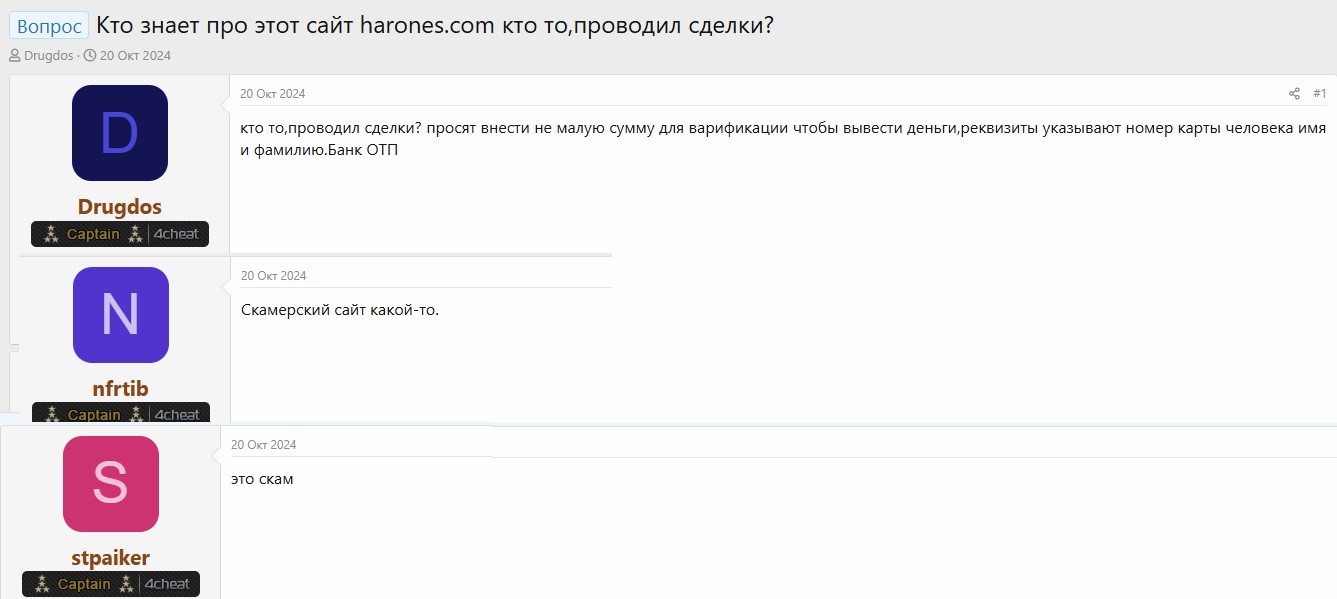Screen dimensions: 1337x599
Task: Click nfrtib Captain 4cheat rank badge
Action: 121,414
